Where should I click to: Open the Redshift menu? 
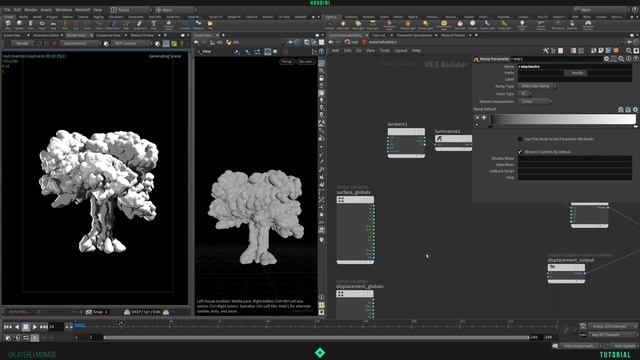tap(82, 9)
